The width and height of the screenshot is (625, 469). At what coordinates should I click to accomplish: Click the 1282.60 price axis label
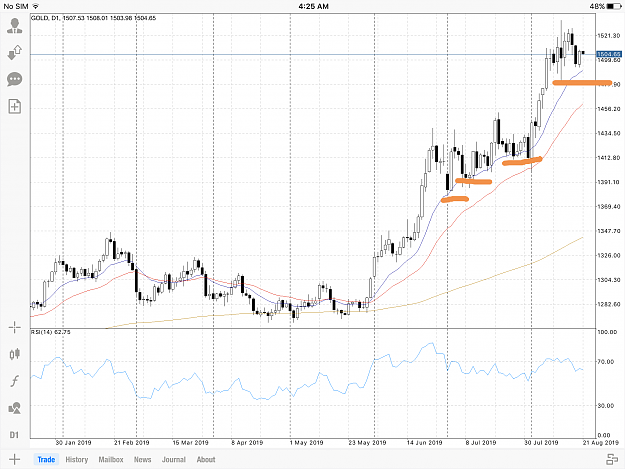609,304
